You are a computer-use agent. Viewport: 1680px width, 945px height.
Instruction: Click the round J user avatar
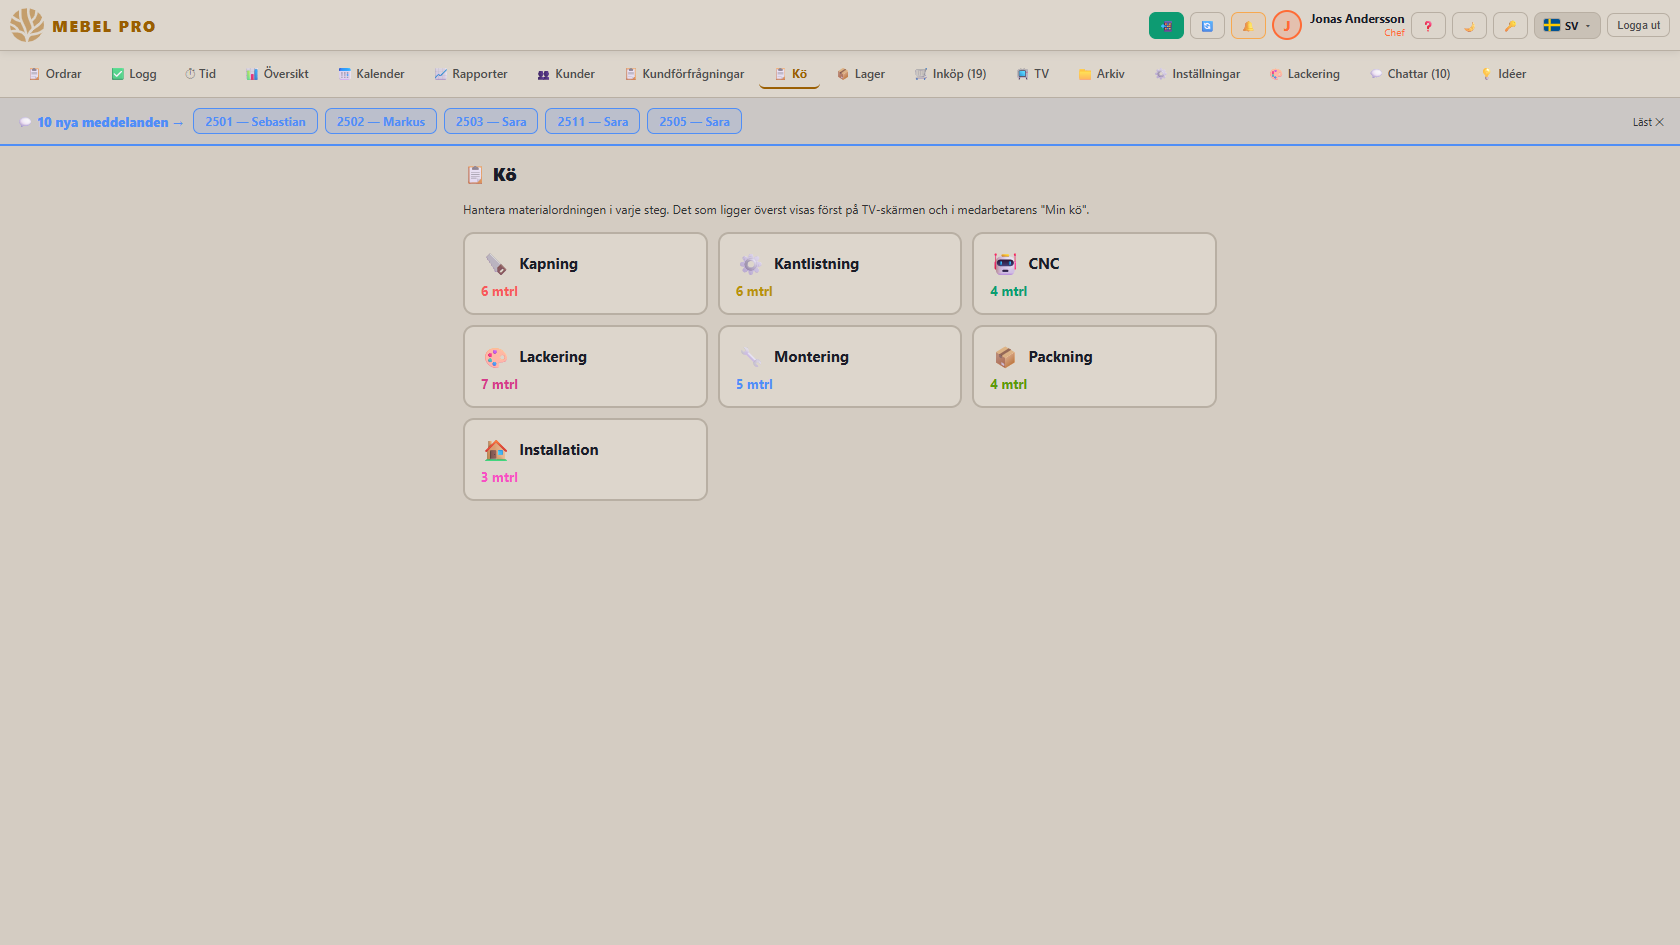click(1287, 26)
